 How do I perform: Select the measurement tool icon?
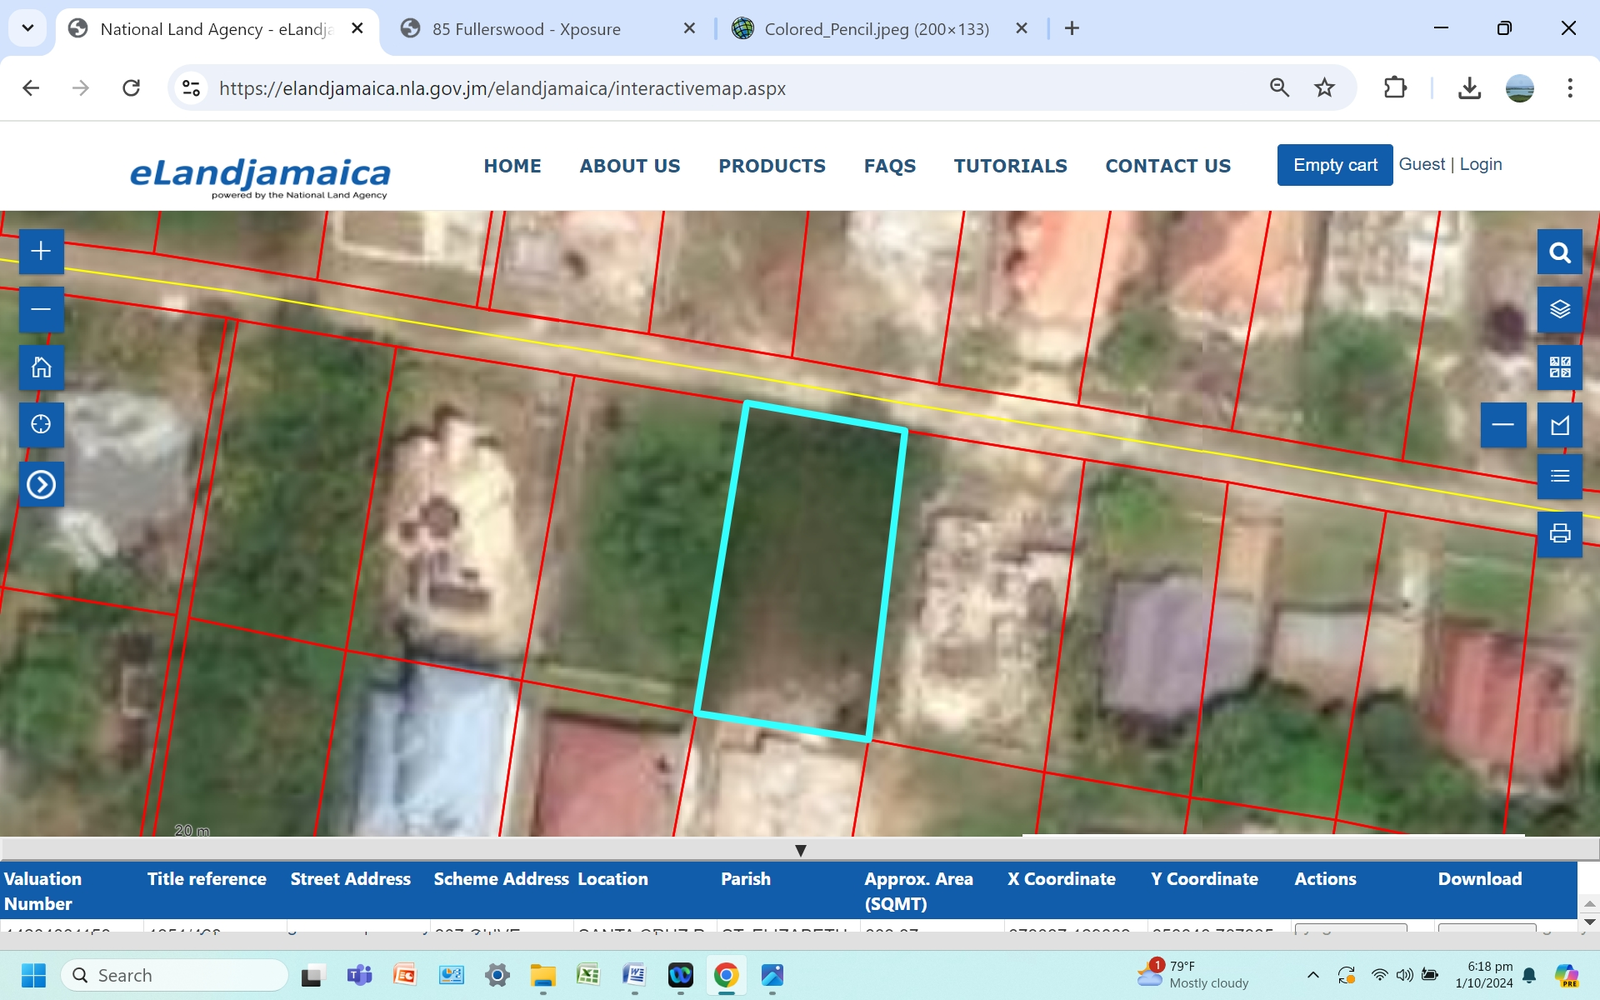click(x=1559, y=425)
